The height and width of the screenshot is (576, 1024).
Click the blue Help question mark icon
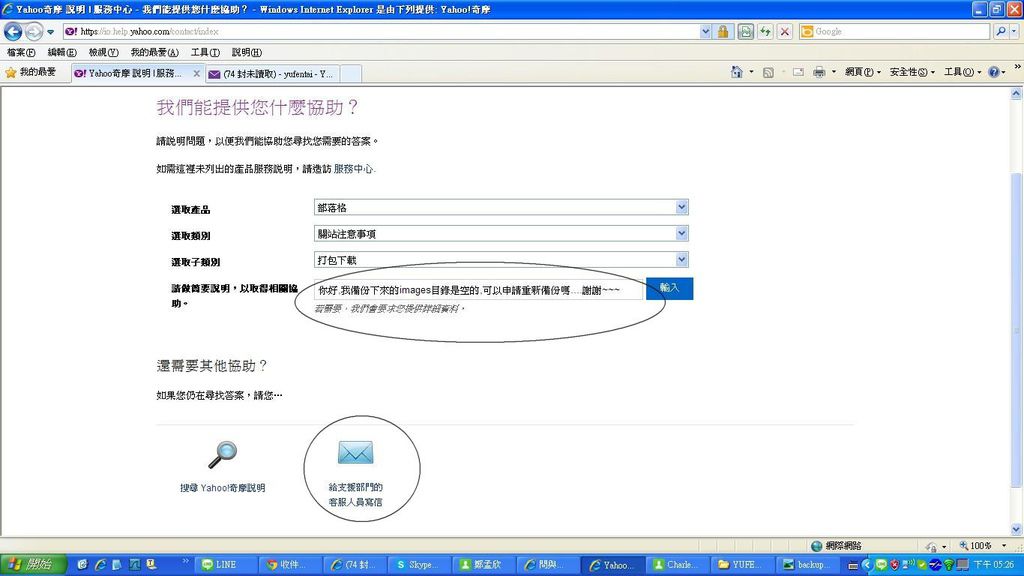click(x=993, y=72)
